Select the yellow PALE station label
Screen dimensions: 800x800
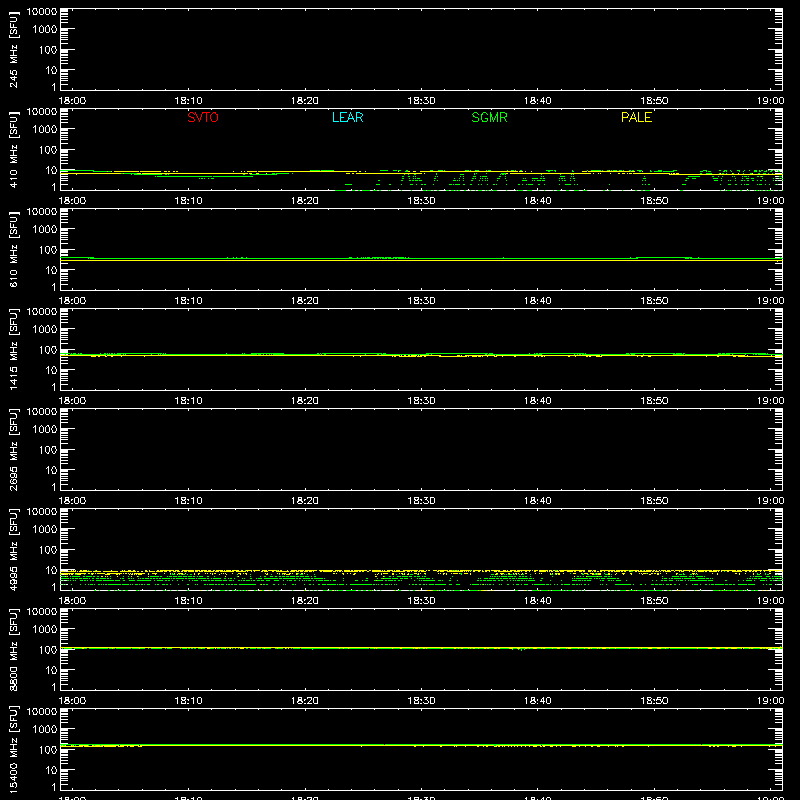pyautogui.click(x=636, y=117)
